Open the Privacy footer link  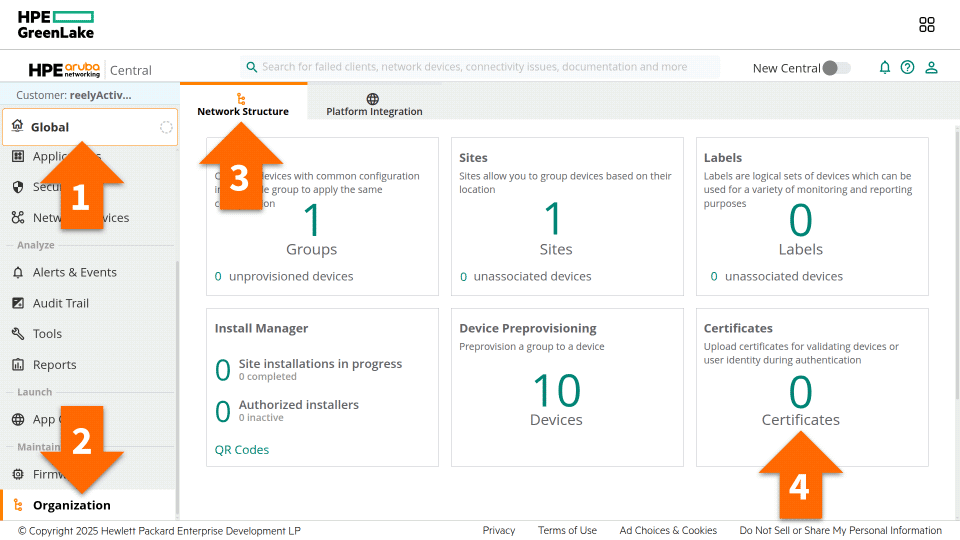coord(498,530)
